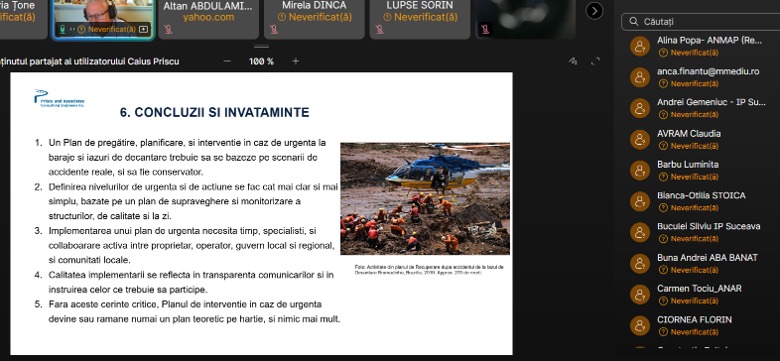Select the presenter's active video tile
780x361 pixels.
tap(103, 19)
